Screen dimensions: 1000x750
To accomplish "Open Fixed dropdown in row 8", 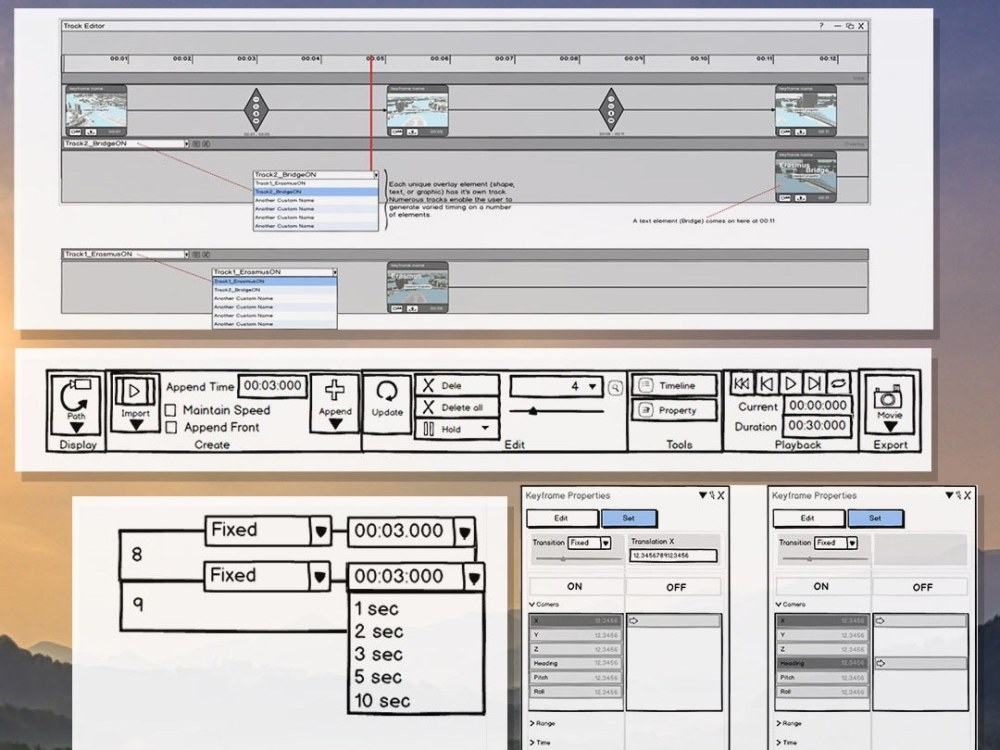I will 320,531.
